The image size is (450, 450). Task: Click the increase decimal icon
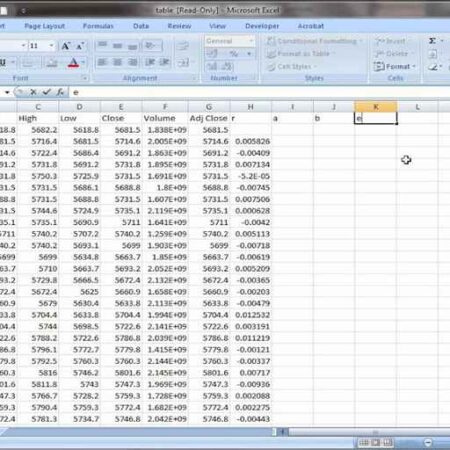(212, 66)
